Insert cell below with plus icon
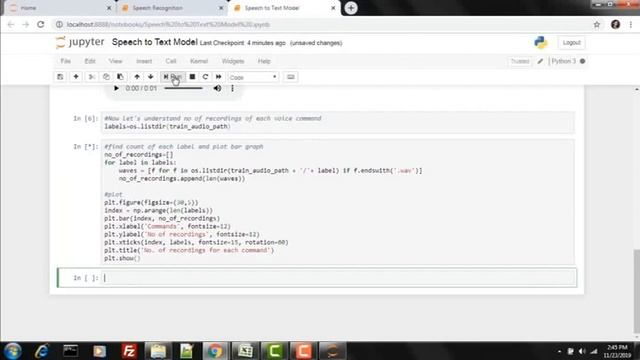The width and height of the screenshot is (640, 360). click(x=76, y=77)
